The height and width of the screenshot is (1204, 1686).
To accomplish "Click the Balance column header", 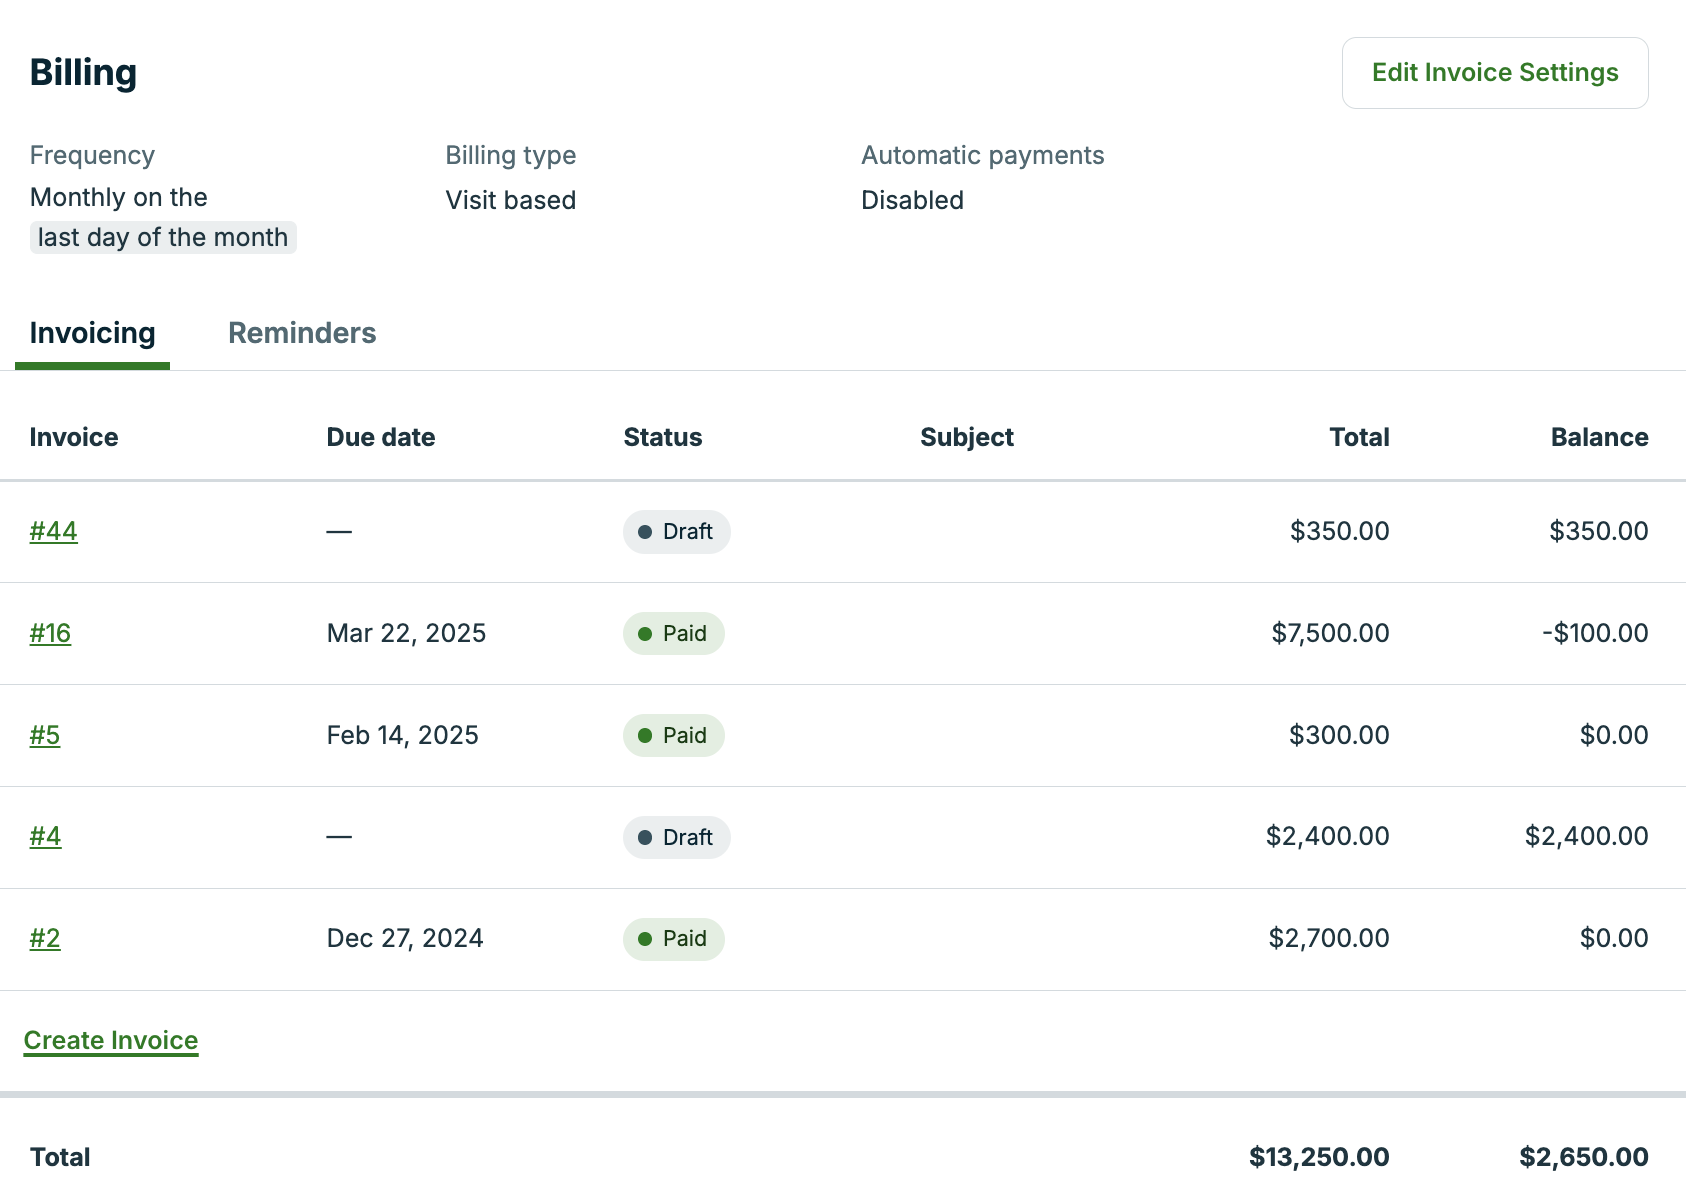I will point(1599,437).
